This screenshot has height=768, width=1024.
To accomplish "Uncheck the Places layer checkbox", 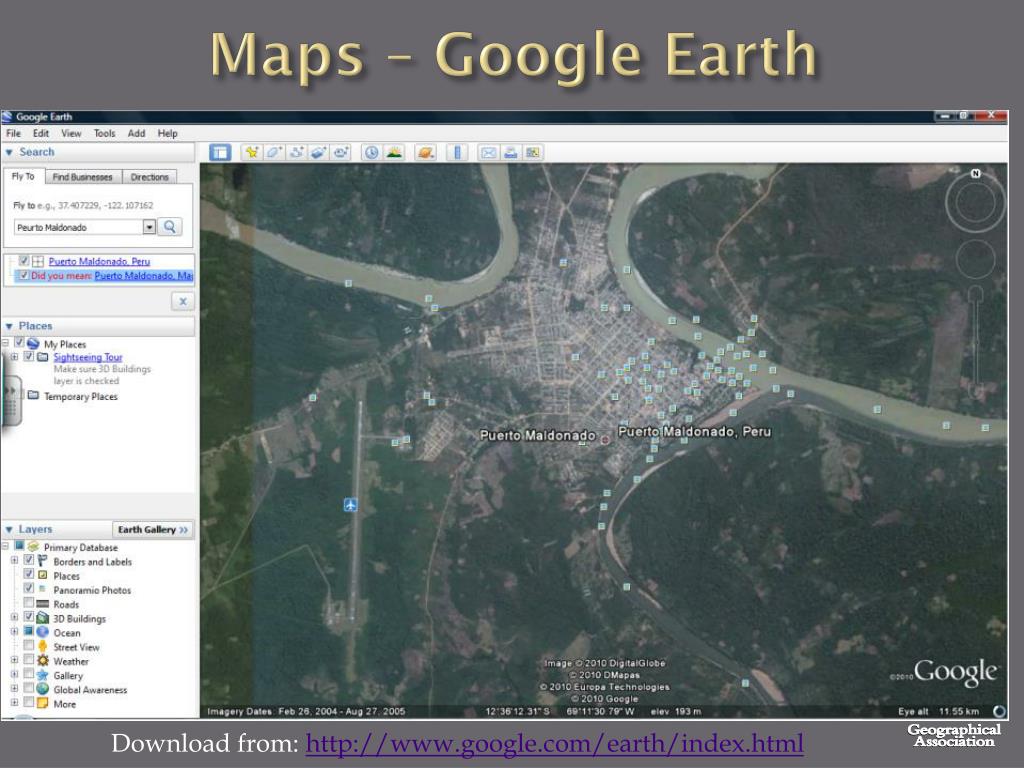I will tap(29, 574).
